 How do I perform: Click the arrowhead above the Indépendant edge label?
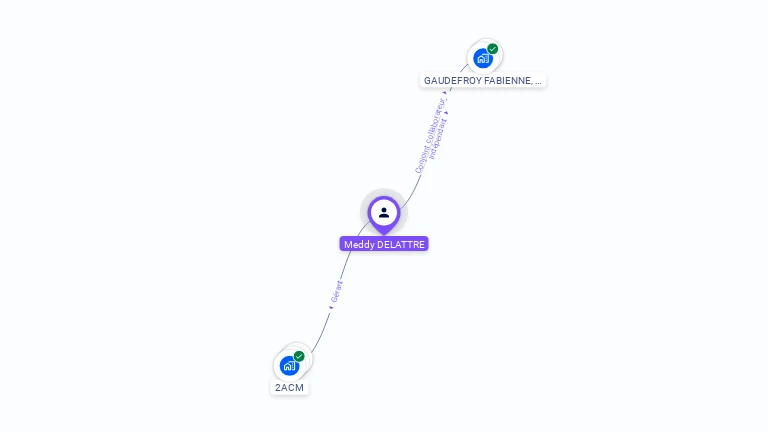pyautogui.click(x=446, y=113)
